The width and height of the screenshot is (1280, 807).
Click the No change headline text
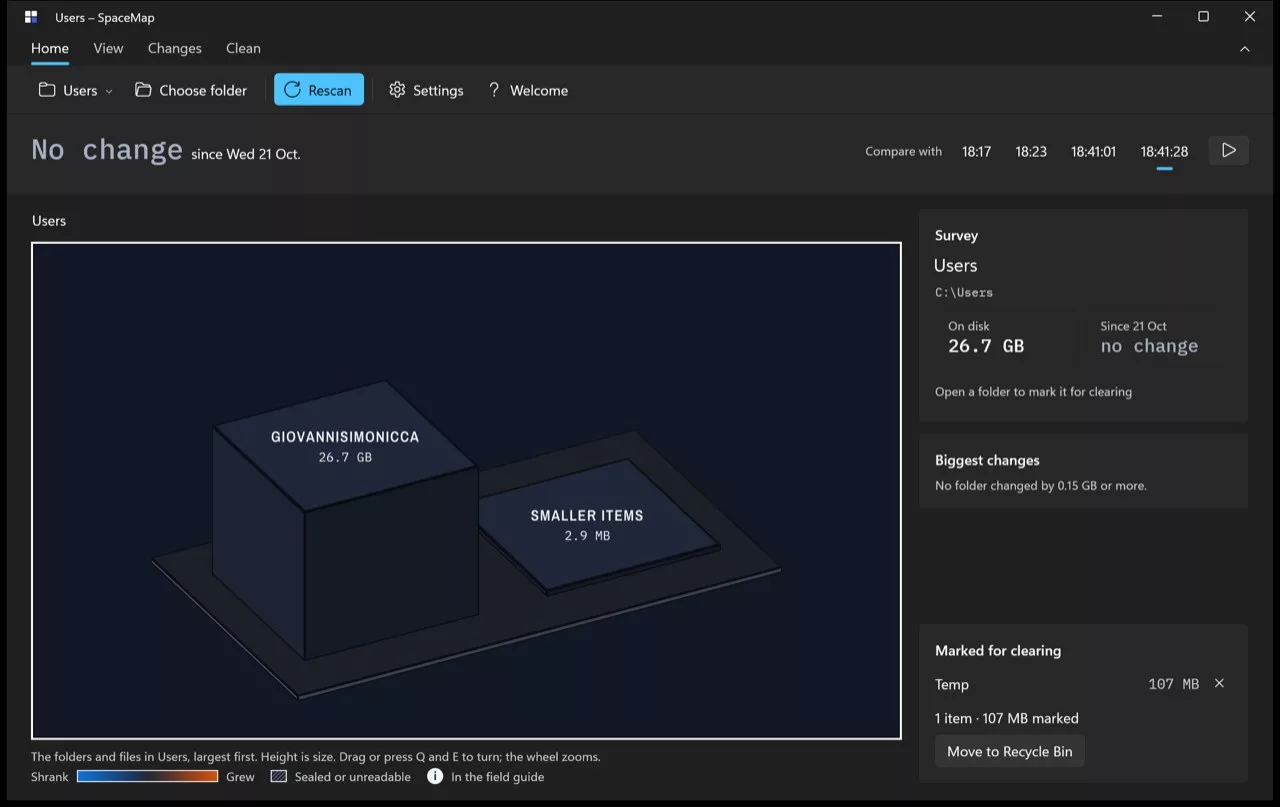click(107, 150)
